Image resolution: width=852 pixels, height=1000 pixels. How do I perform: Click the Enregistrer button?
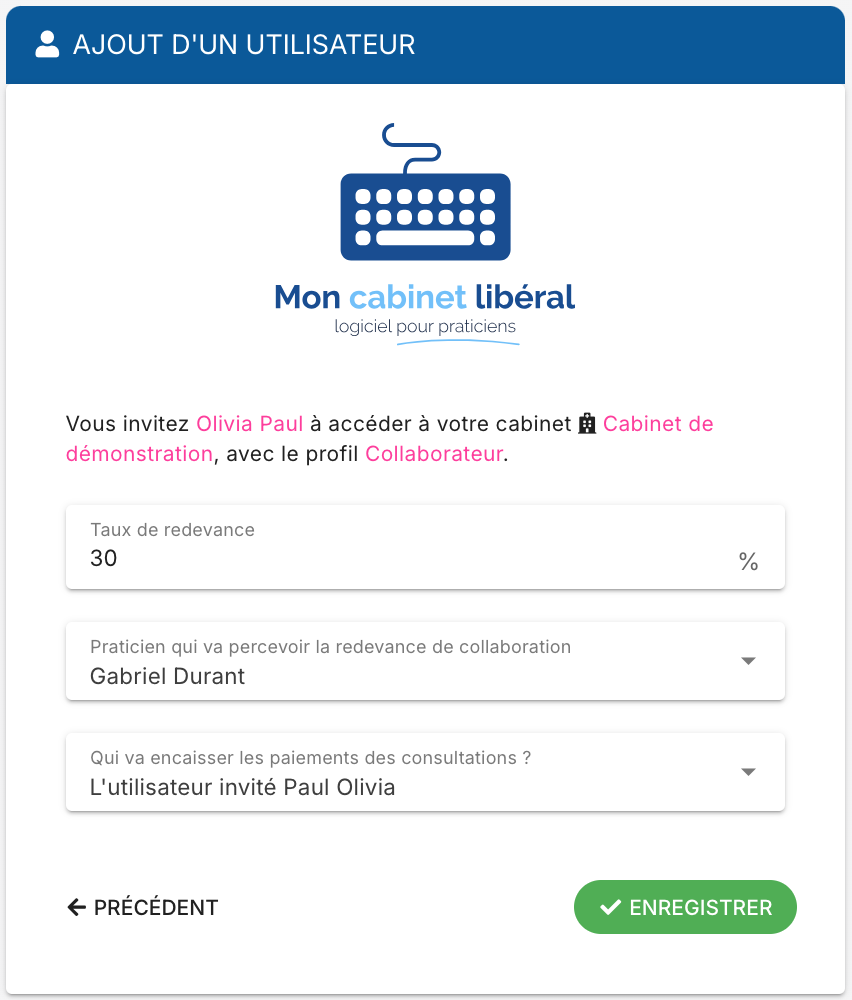685,907
